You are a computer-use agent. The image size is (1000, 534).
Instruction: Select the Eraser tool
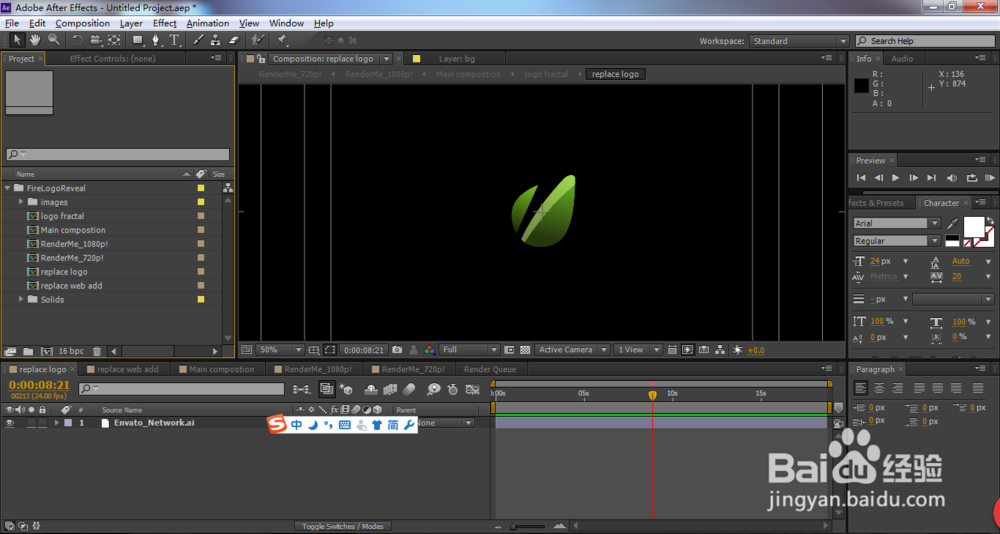233,40
